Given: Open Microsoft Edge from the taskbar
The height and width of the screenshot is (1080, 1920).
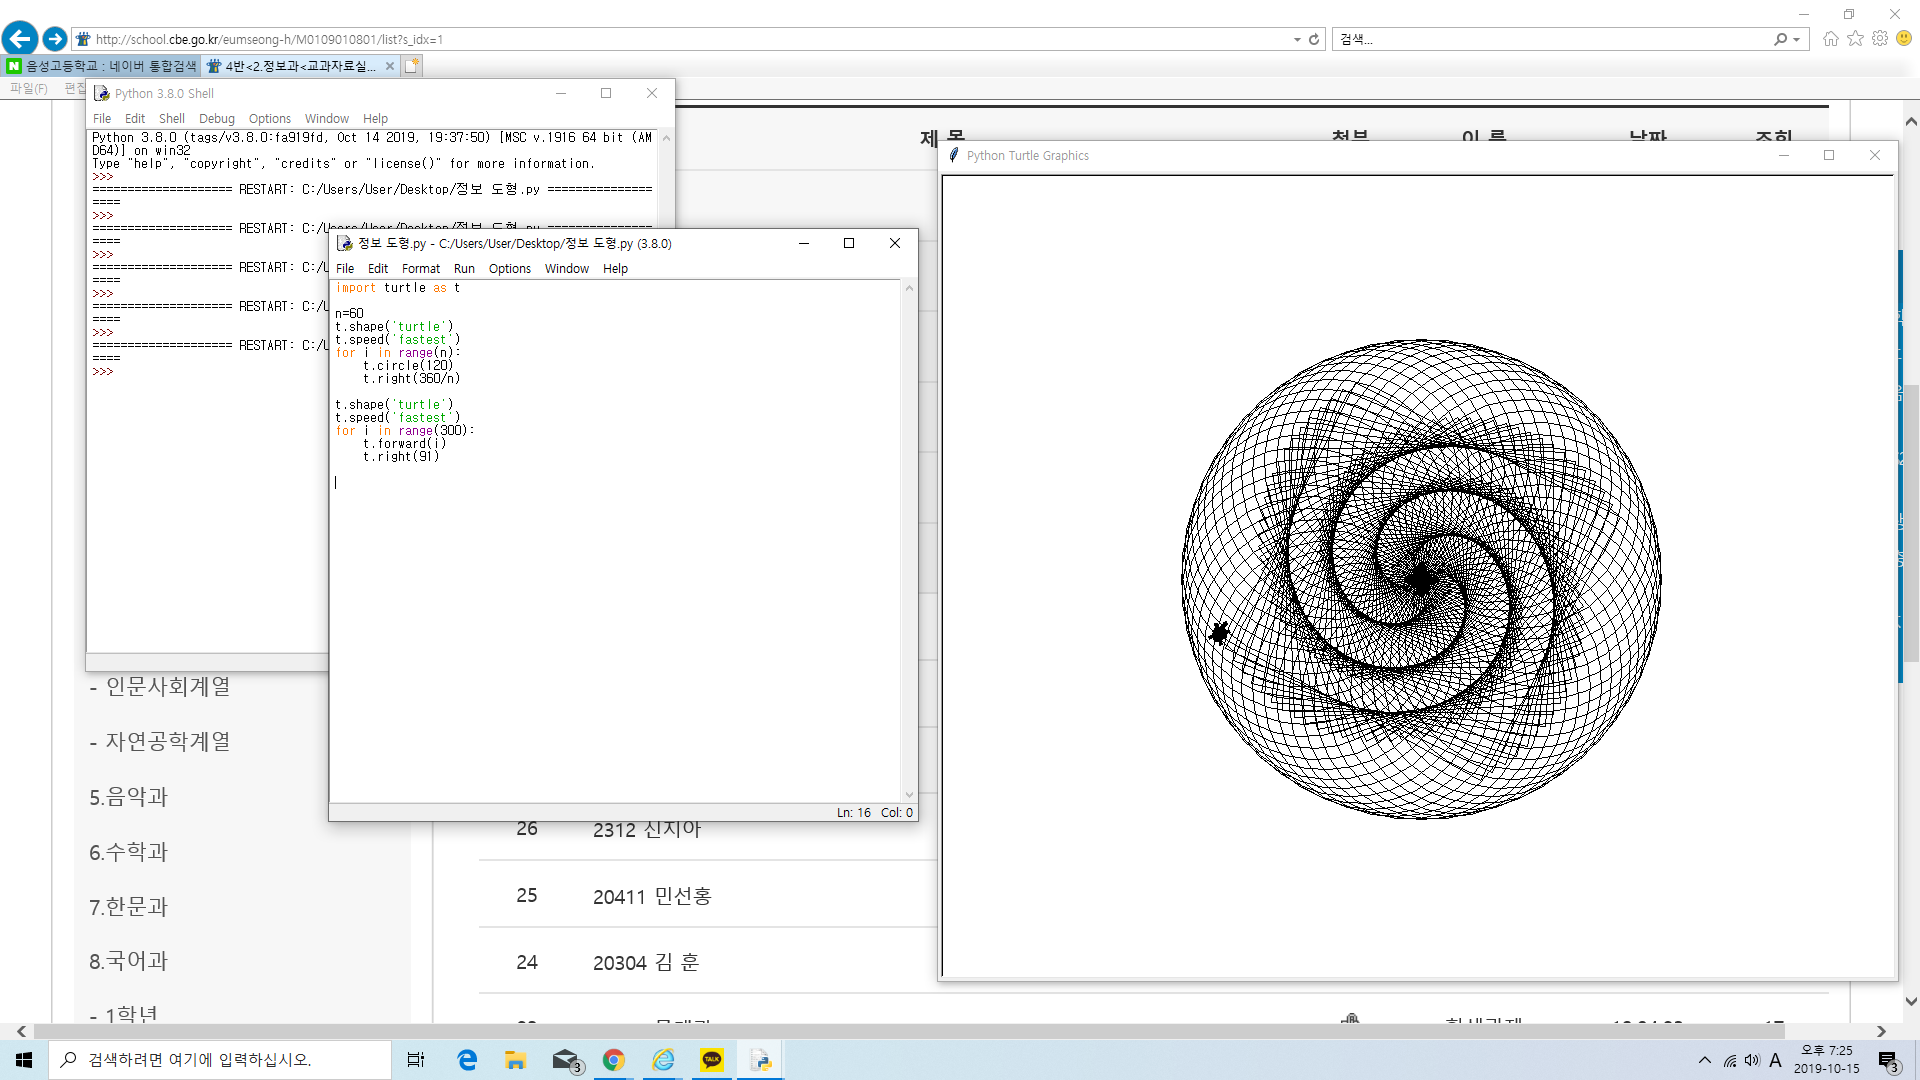Looking at the screenshot, I should pyautogui.click(x=467, y=1060).
